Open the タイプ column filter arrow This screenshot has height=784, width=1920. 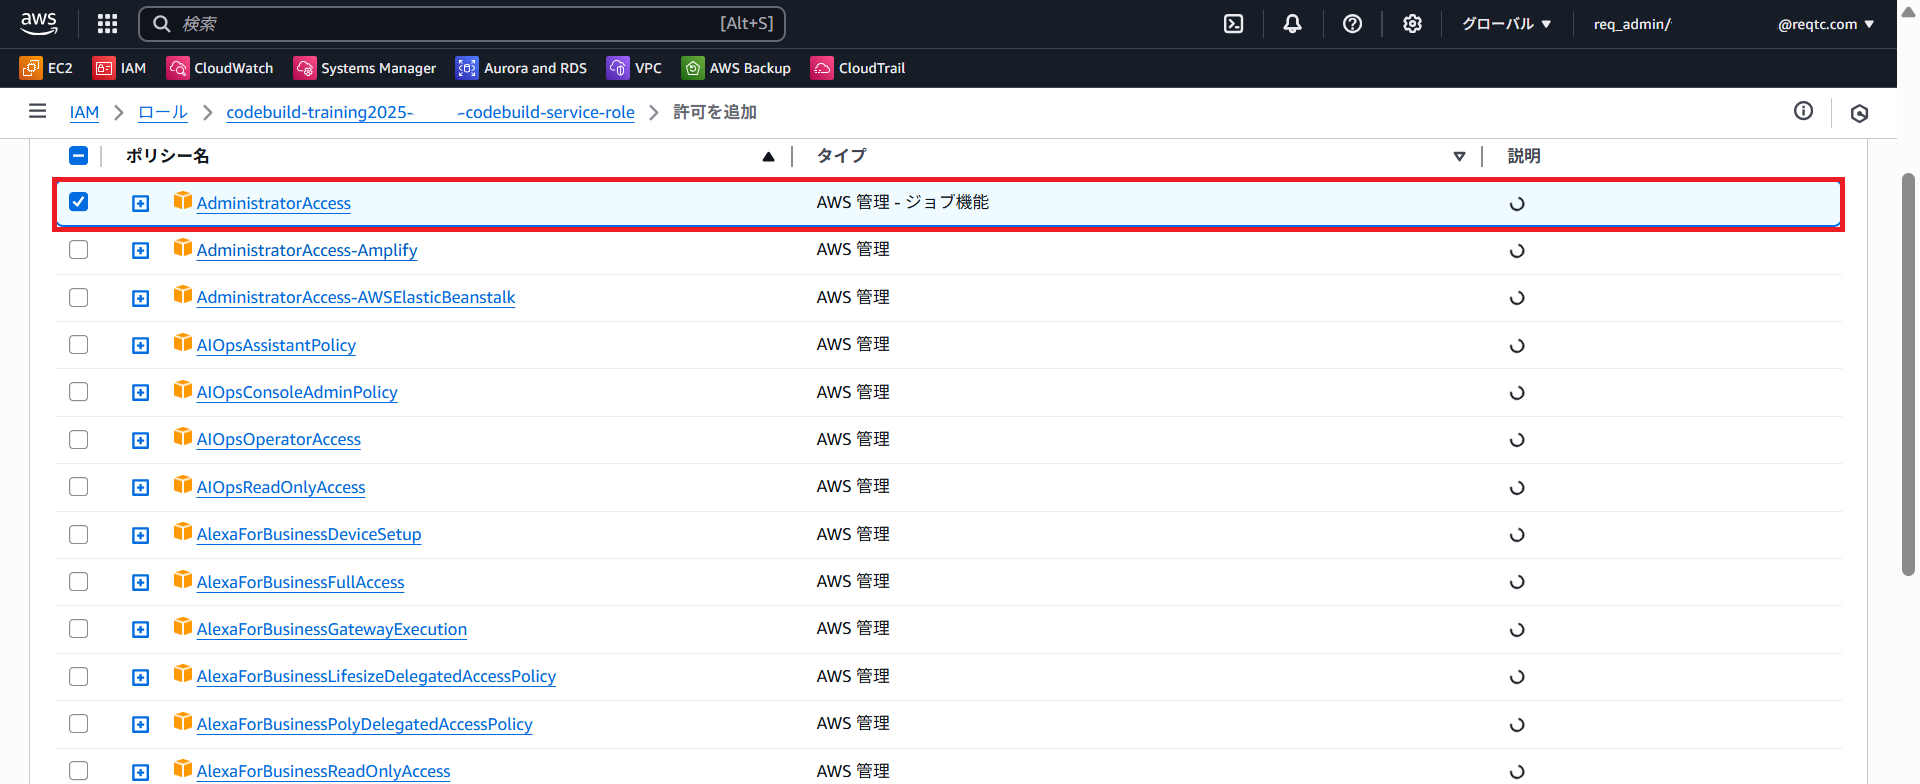[x=1459, y=156]
